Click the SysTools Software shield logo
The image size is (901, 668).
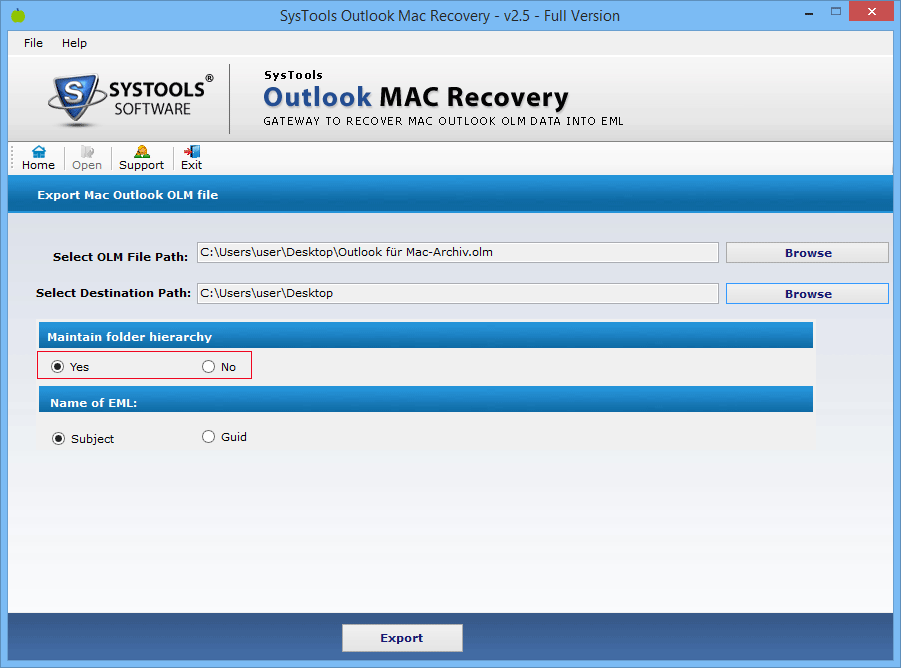tap(75, 99)
